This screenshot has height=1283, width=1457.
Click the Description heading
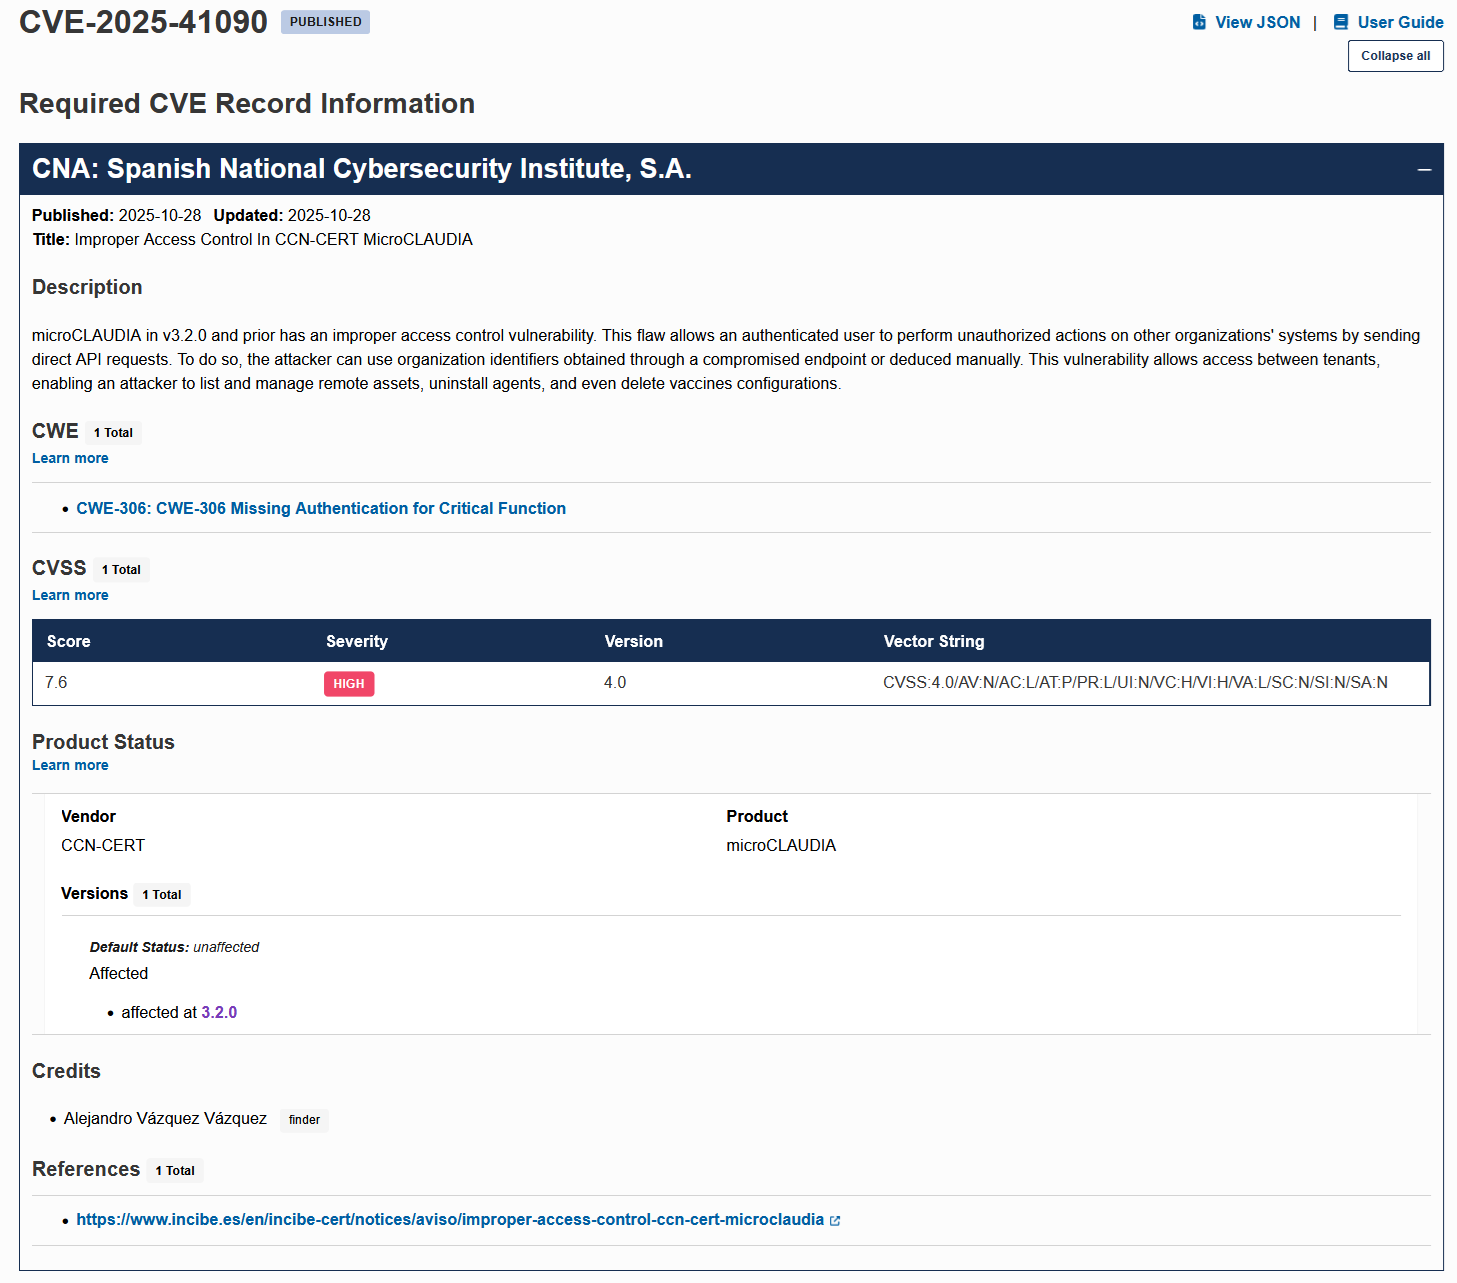coord(87,288)
